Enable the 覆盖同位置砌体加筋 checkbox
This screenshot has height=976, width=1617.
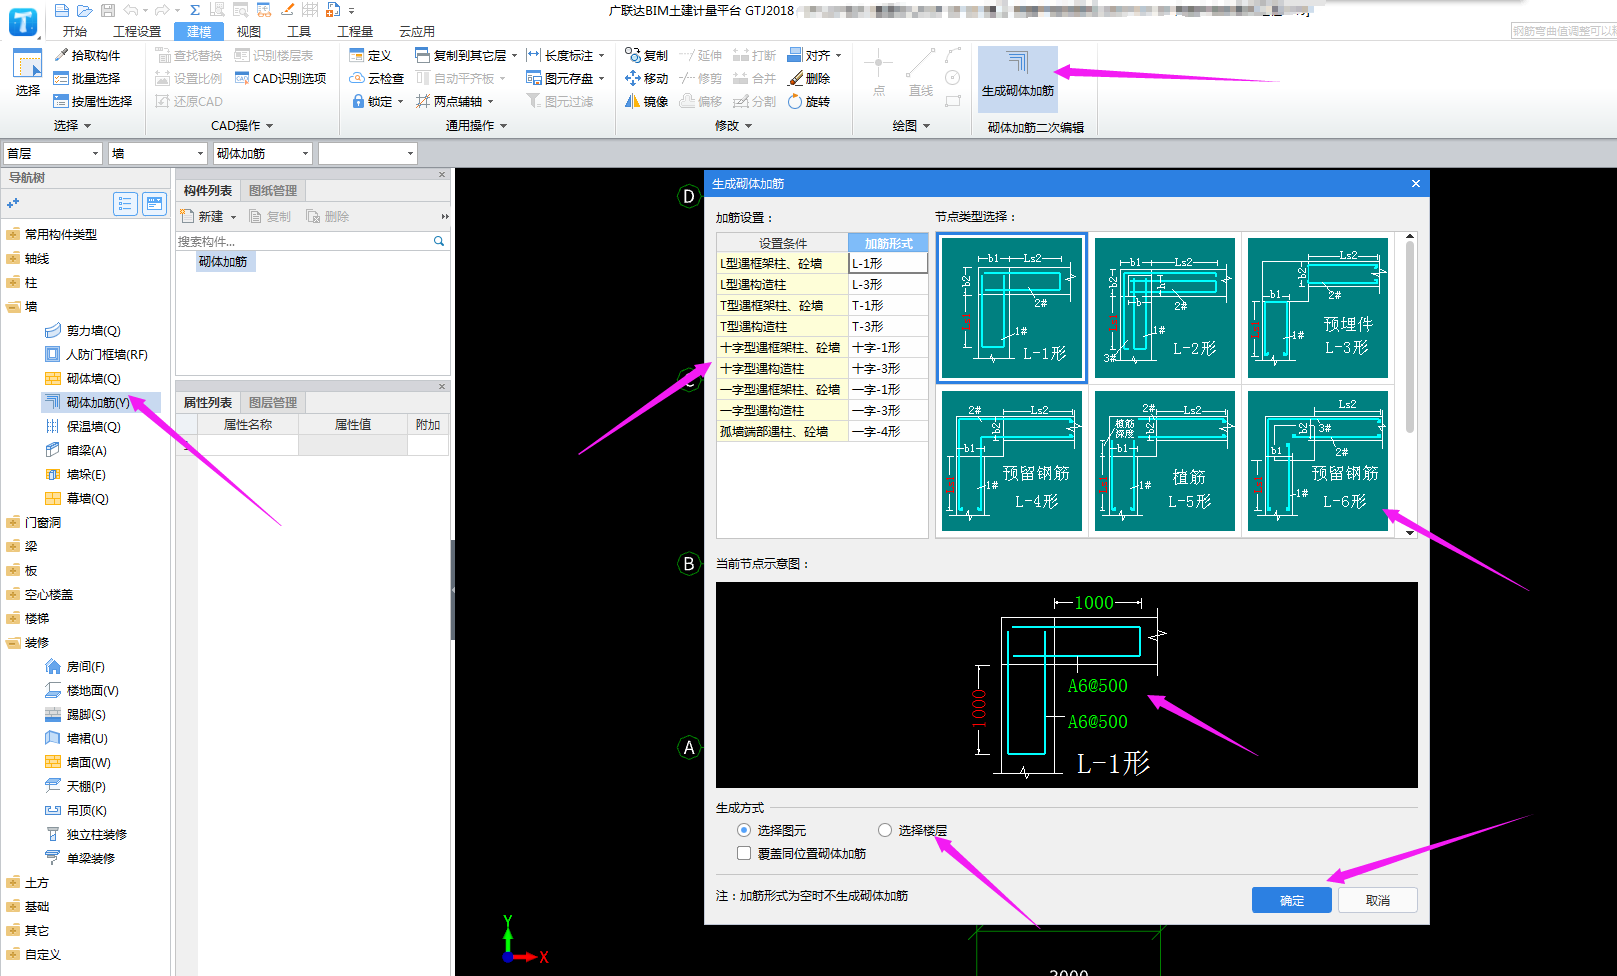[743, 853]
